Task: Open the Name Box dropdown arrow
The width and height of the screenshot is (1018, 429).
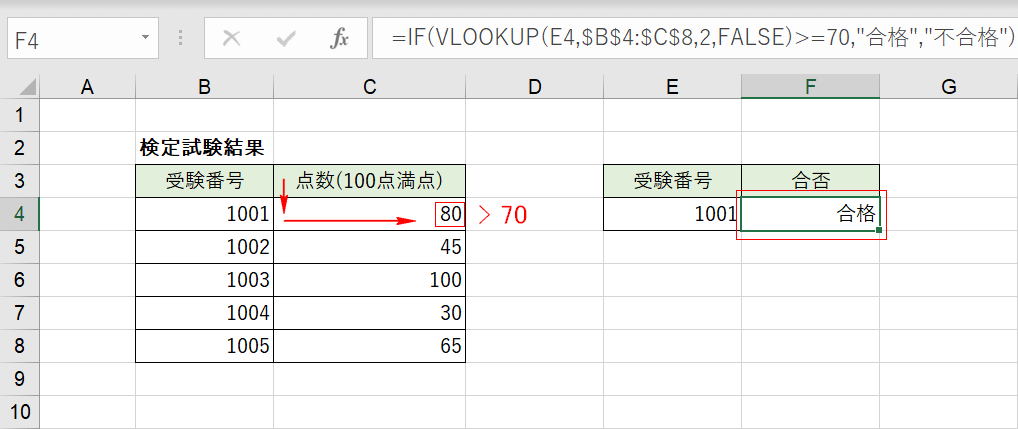Action: (145, 38)
